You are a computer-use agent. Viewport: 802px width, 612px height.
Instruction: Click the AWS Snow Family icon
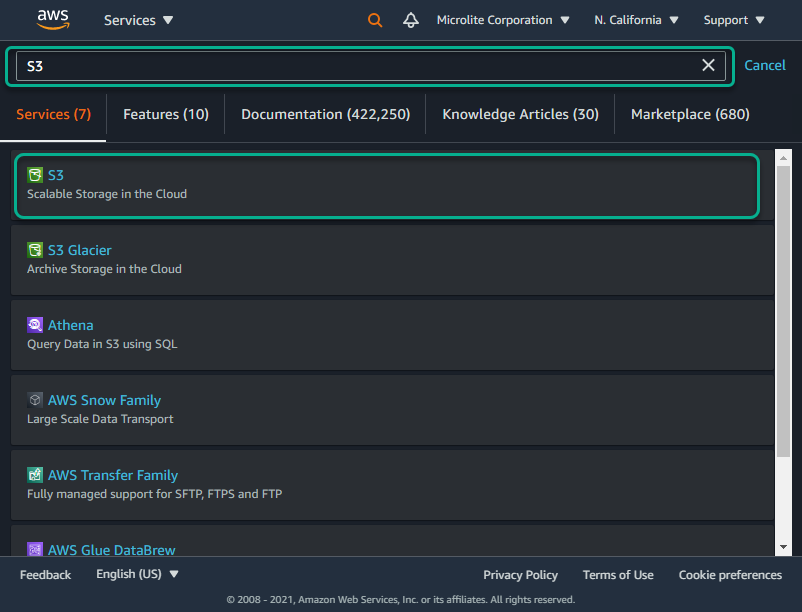click(x=35, y=400)
